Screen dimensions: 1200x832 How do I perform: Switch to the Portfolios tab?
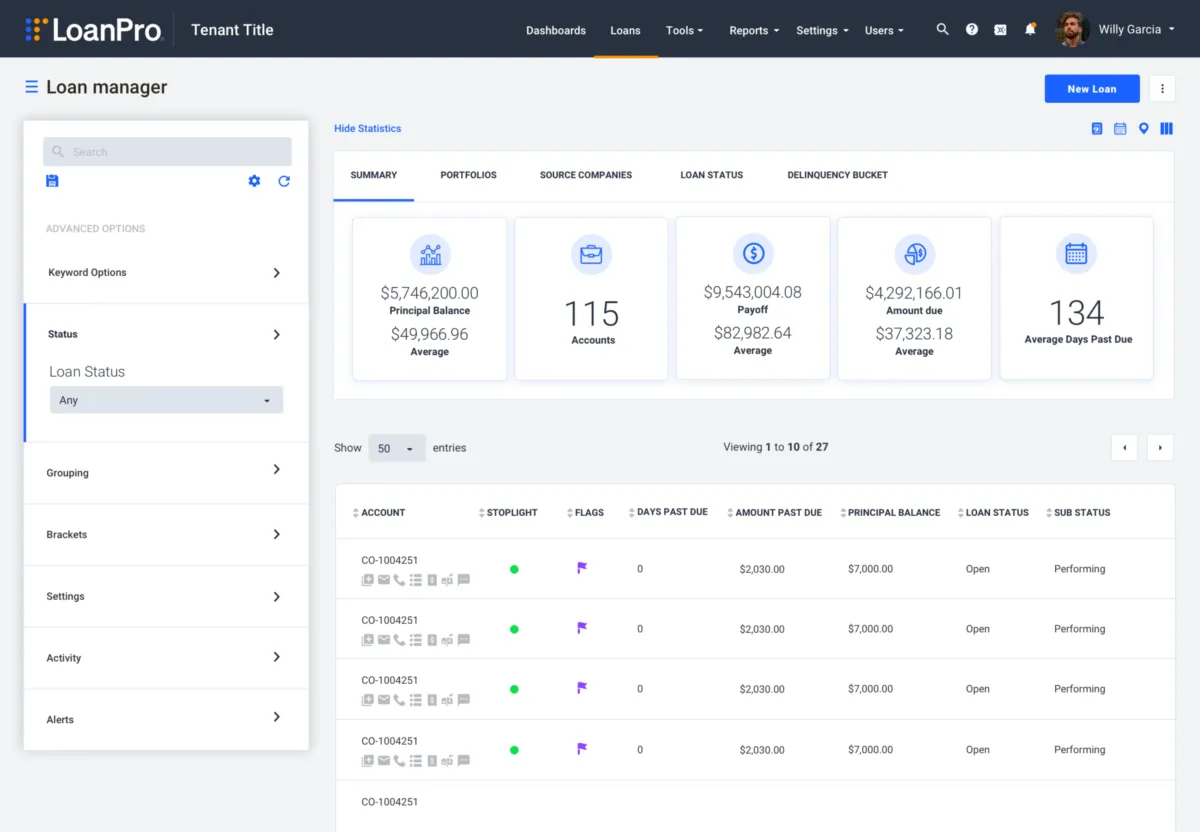click(468, 175)
